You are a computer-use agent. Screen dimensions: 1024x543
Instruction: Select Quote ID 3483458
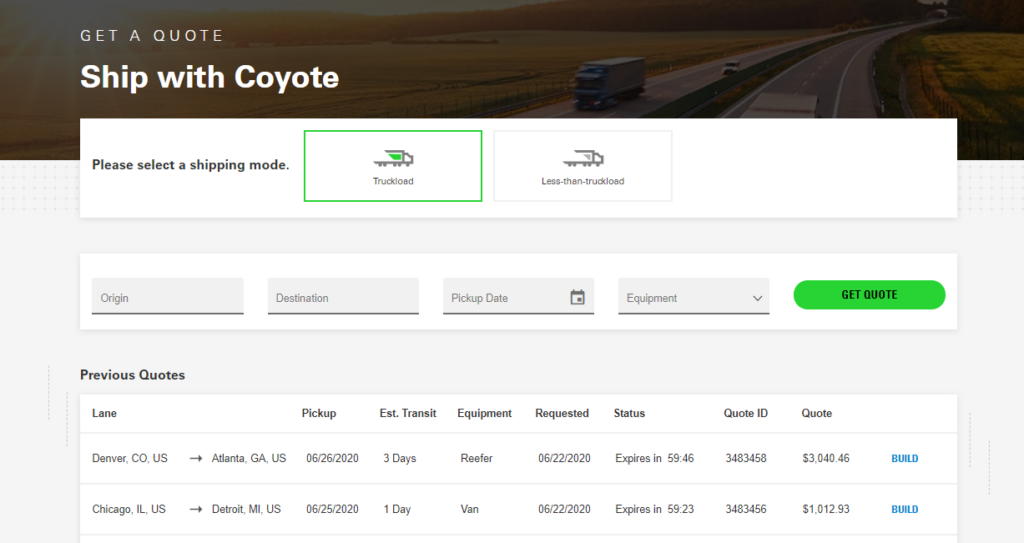click(x=745, y=459)
